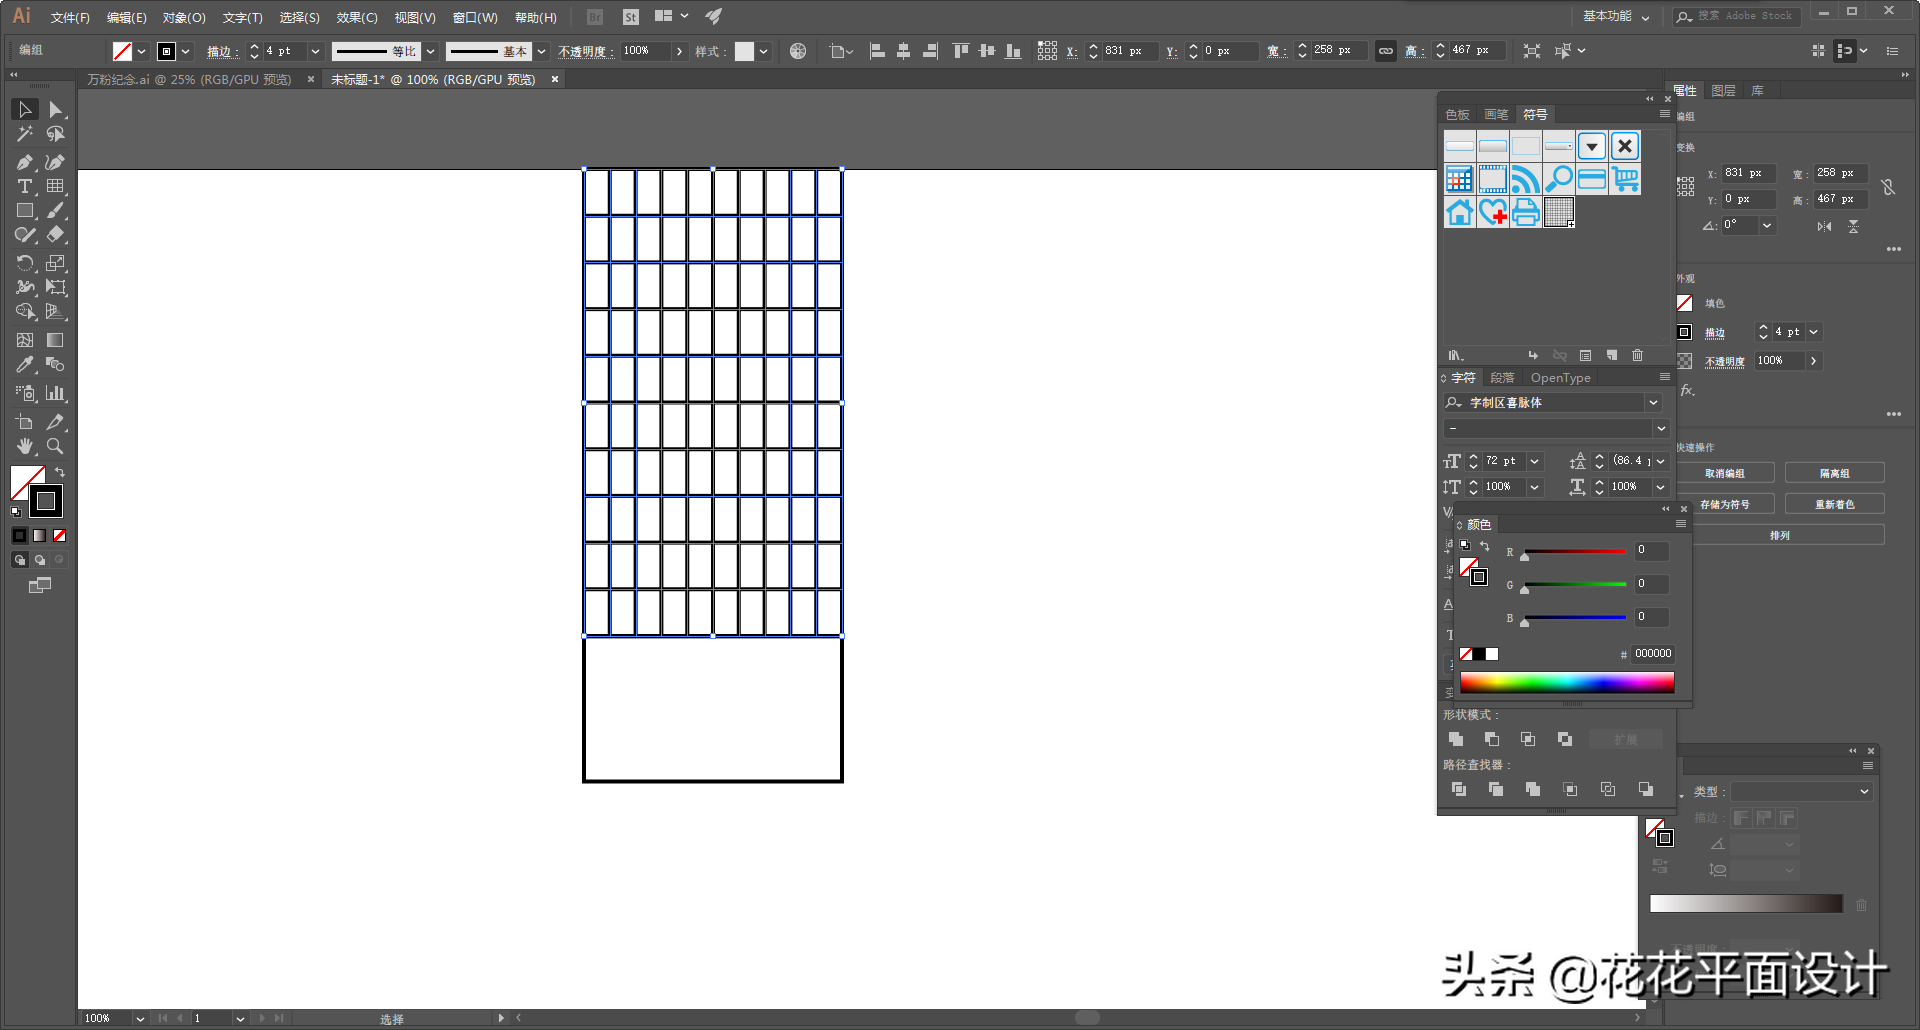Select the Rectangular Grid tool
Image resolution: width=1920 pixels, height=1030 pixels.
pyautogui.click(x=56, y=187)
